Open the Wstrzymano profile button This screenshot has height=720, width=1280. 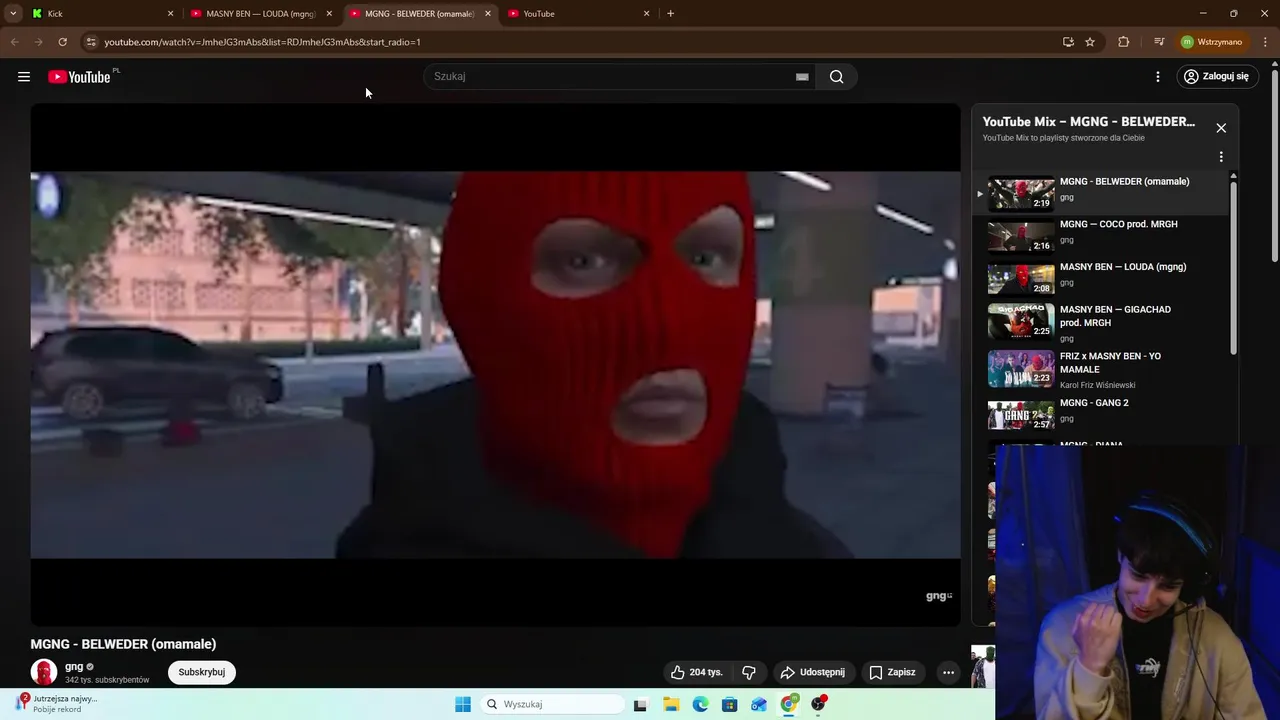click(1212, 42)
